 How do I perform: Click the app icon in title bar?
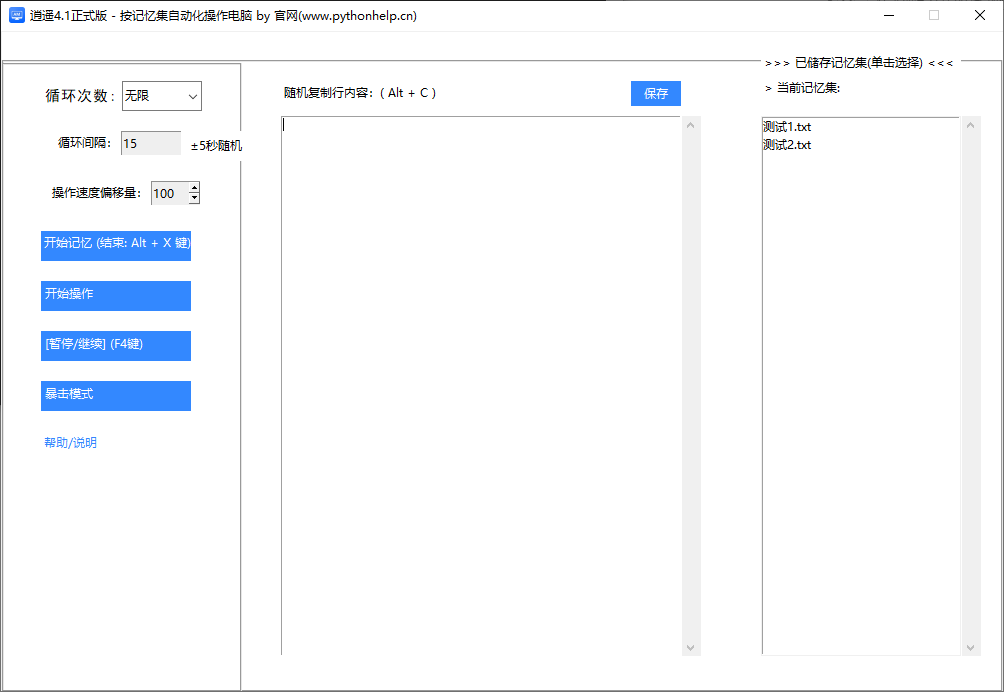click(17, 16)
